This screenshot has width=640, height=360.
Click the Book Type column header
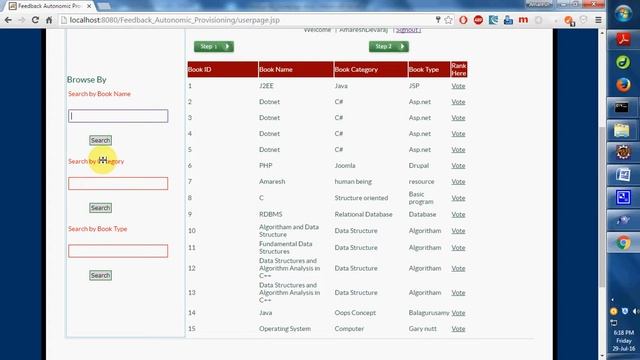click(x=429, y=69)
